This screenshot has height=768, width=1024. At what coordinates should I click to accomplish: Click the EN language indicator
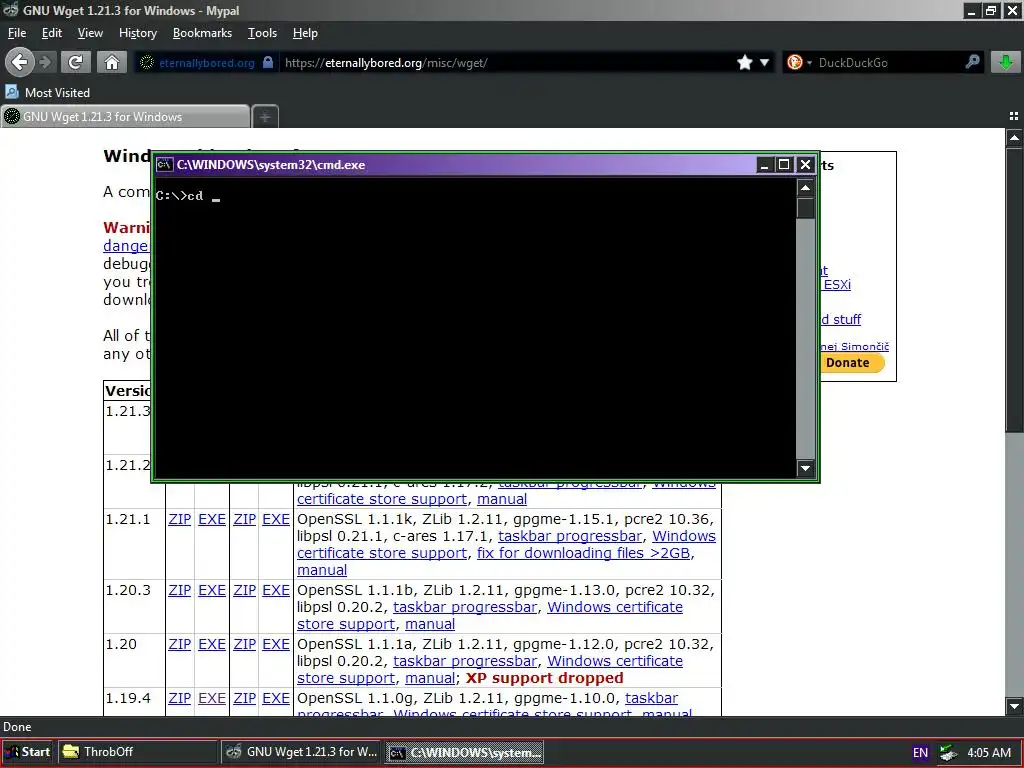coord(920,752)
